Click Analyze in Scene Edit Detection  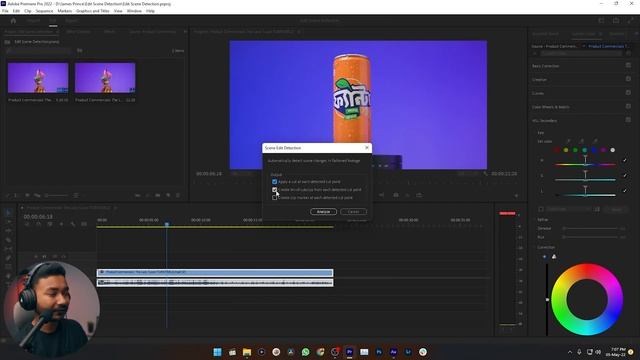click(x=323, y=211)
